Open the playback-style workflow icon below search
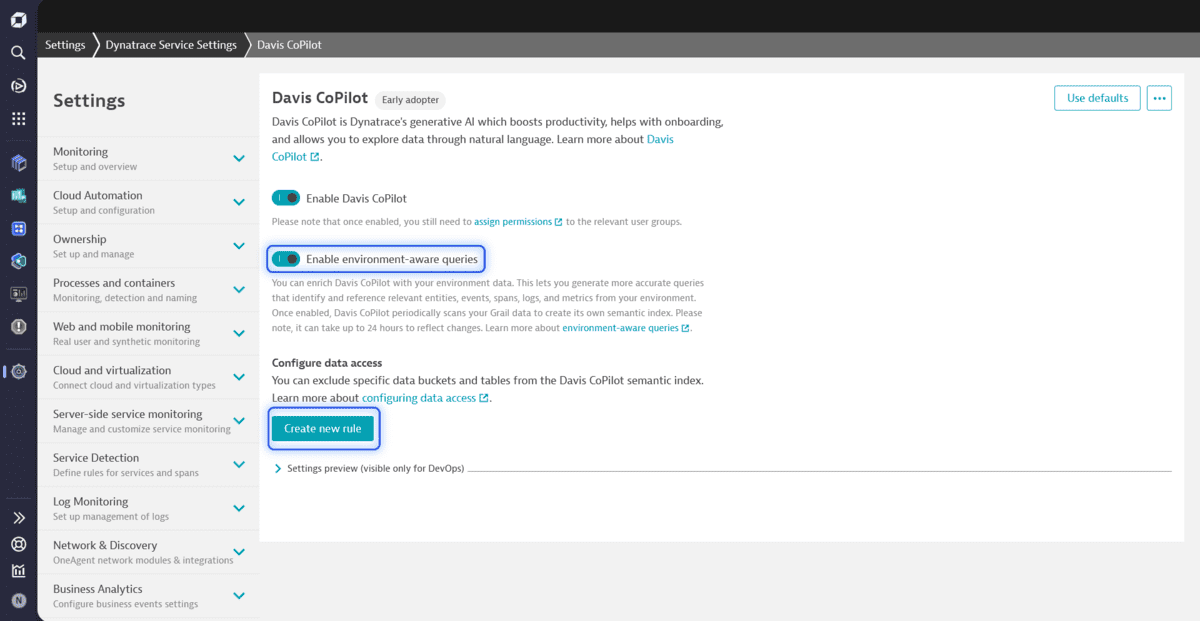The height and width of the screenshot is (621, 1200). tap(17, 86)
